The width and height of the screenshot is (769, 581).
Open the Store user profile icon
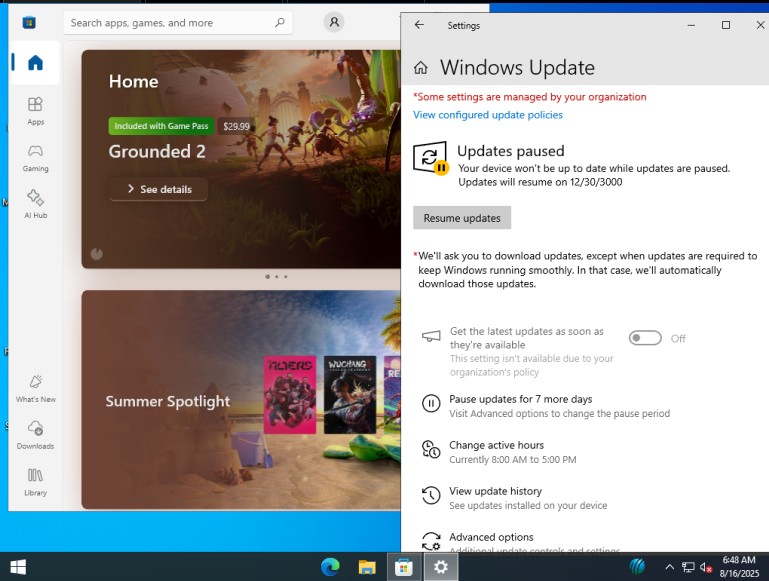click(x=334, y=22)
